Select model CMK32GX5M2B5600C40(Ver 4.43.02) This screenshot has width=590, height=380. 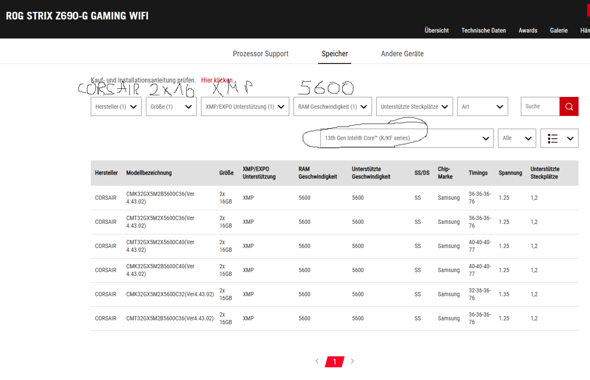(x=160, y=270)
